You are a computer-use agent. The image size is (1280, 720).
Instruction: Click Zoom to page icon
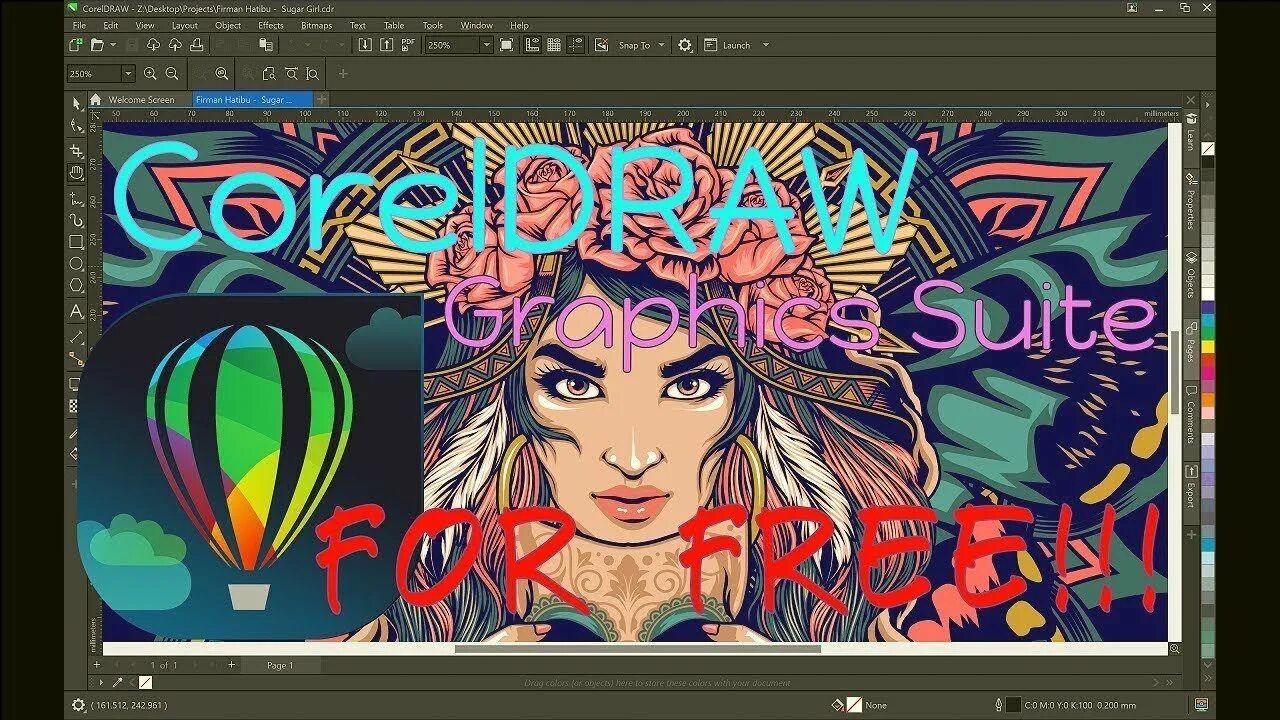coord(269,73)
